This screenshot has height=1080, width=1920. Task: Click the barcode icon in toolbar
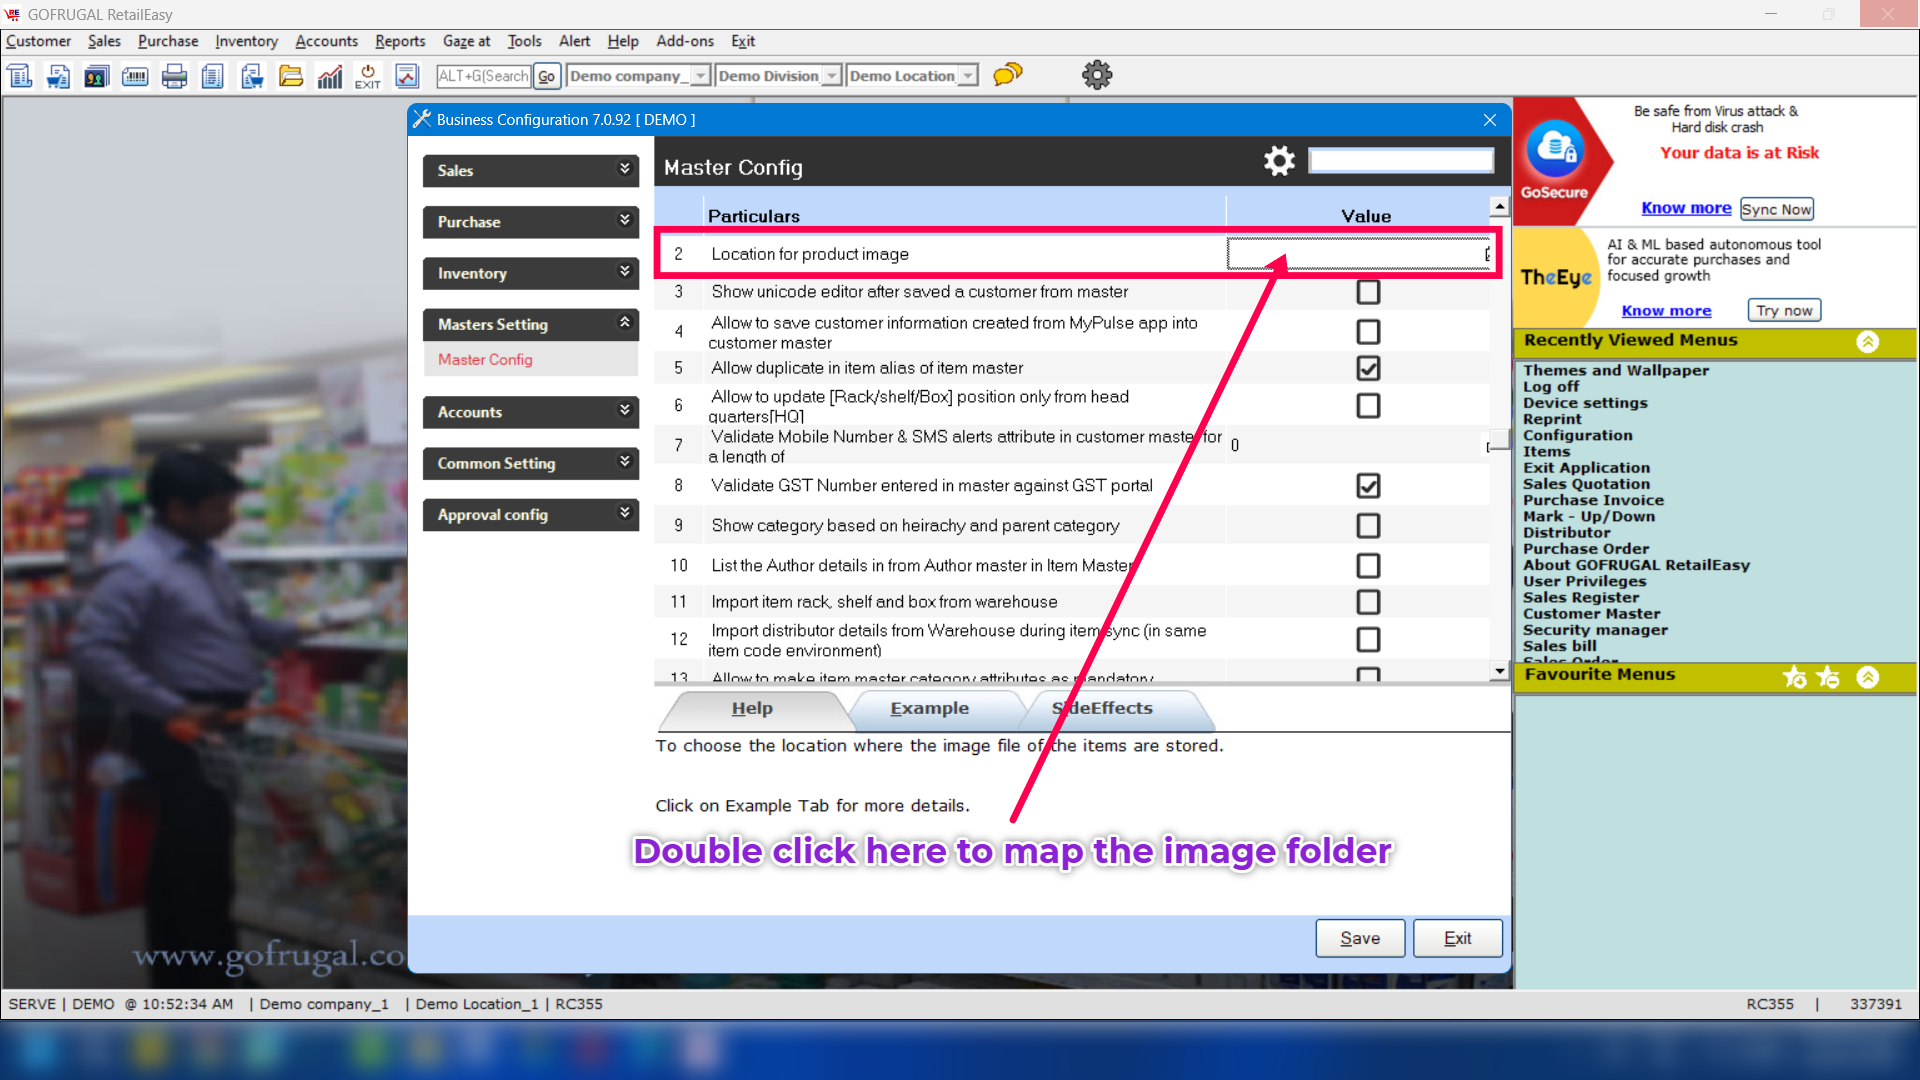pyautogui.click(x=135, y=76)
